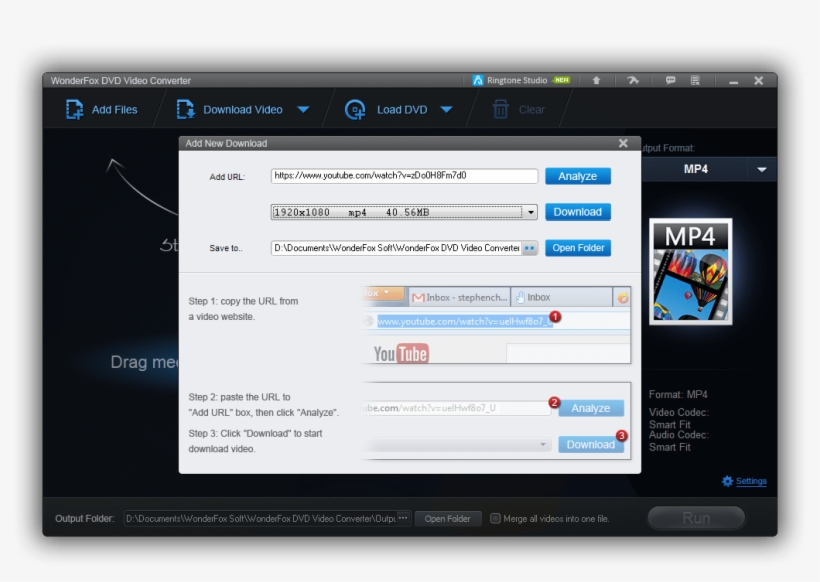Close the Add New Download dialog

click(623, 143)
